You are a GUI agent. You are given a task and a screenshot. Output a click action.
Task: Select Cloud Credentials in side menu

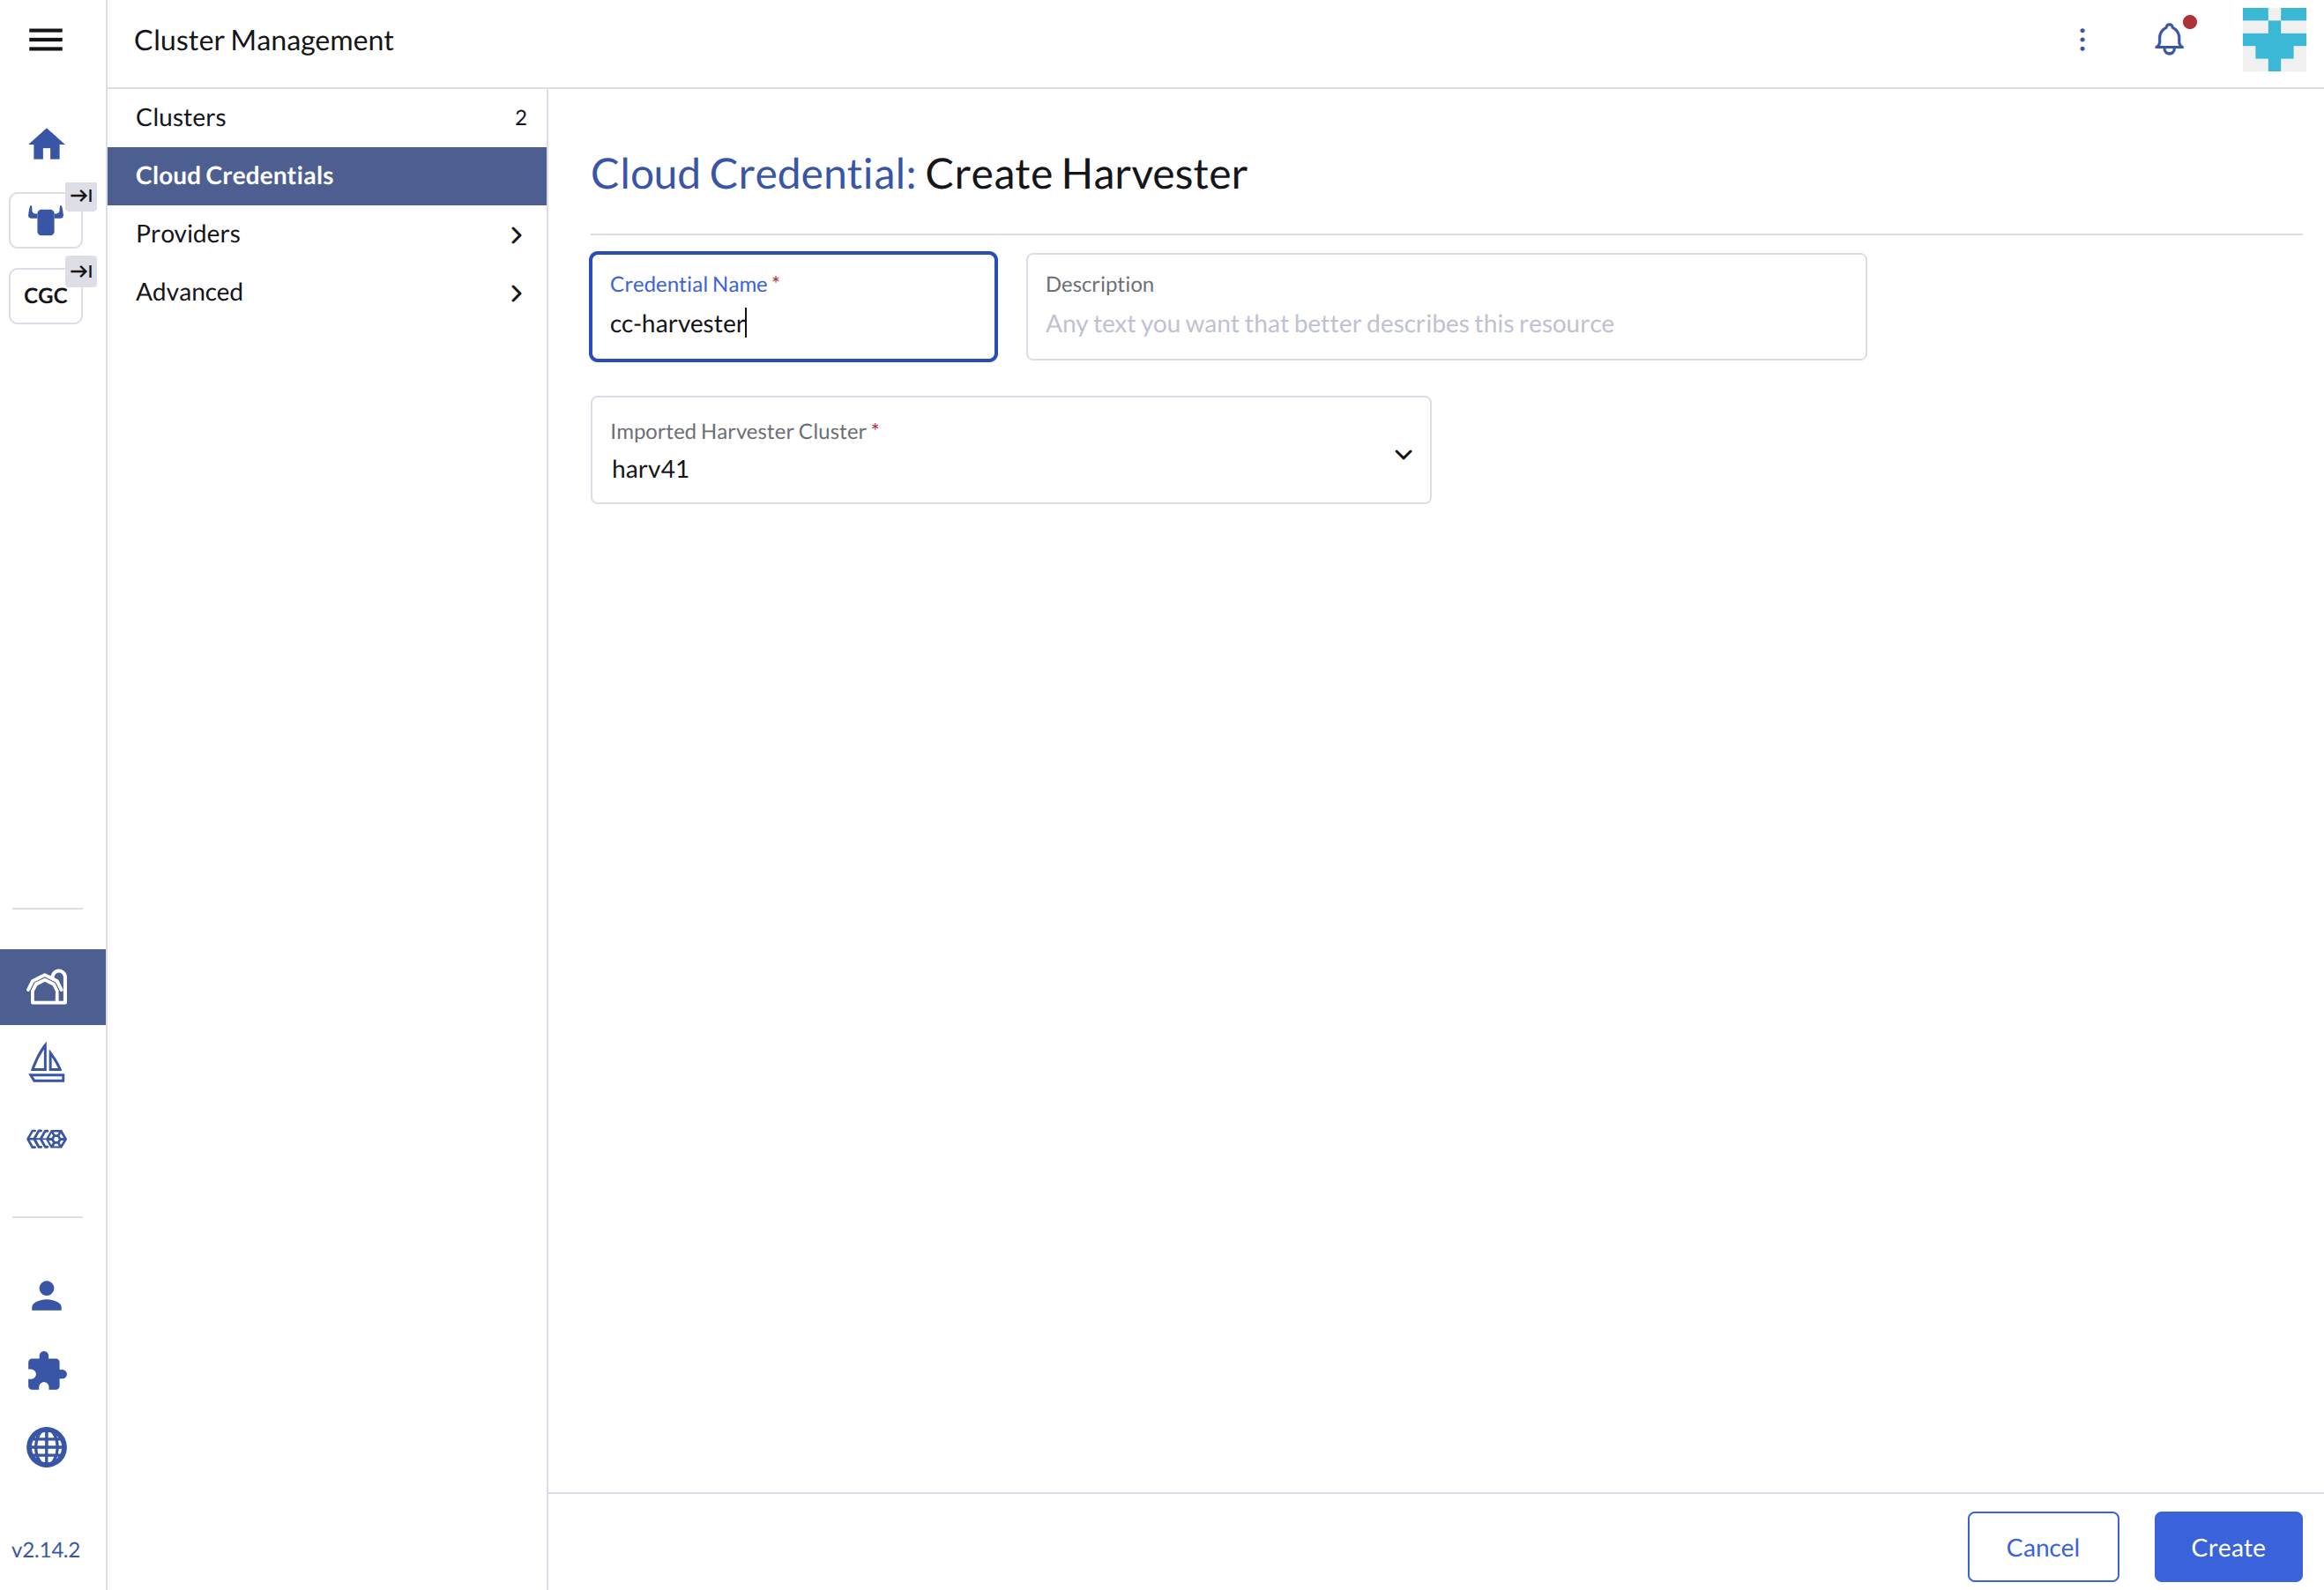(x=327, y=176)
